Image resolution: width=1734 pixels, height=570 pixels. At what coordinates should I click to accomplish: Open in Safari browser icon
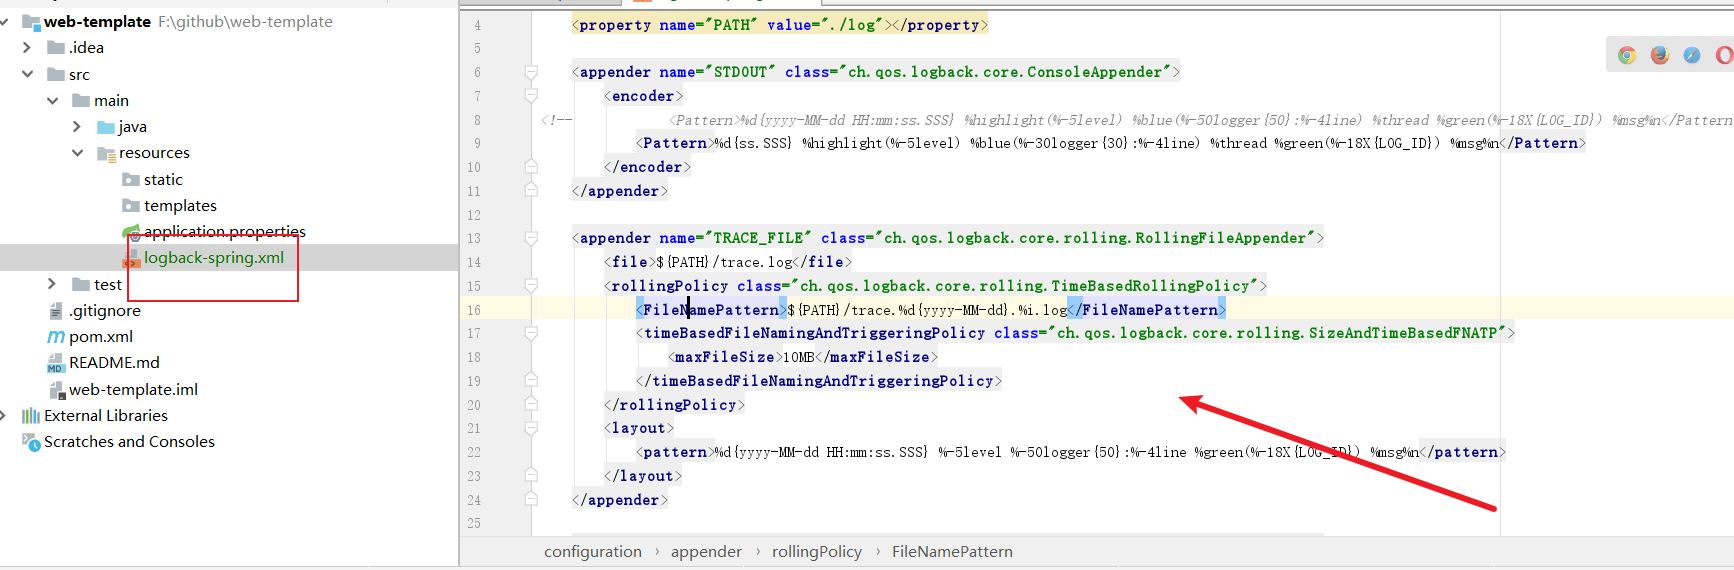[x=1692, y=55]
